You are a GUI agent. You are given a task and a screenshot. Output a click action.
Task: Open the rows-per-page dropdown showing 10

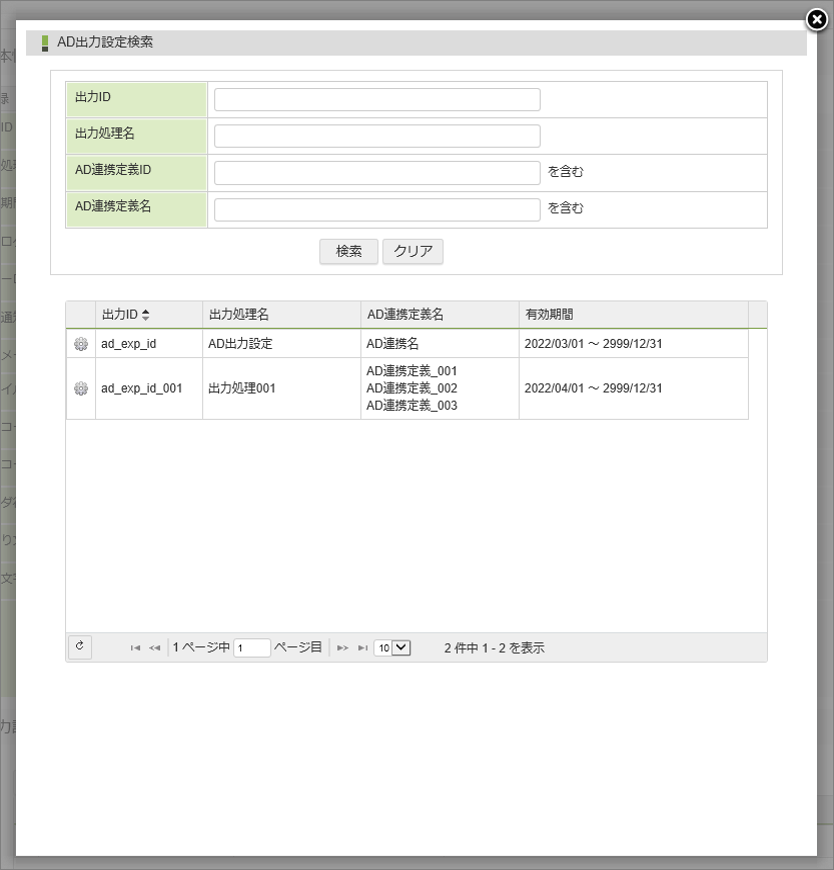point(392,648)
